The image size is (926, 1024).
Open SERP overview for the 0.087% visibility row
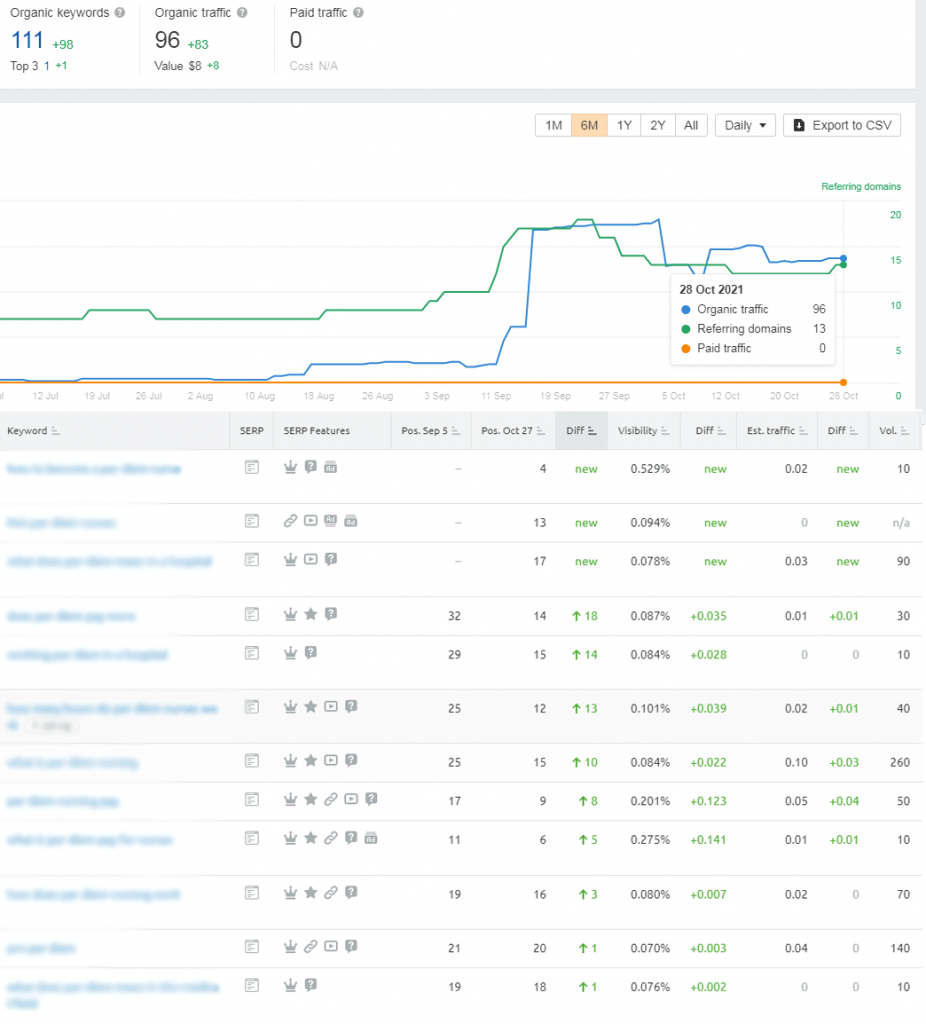tap(251, 615)
